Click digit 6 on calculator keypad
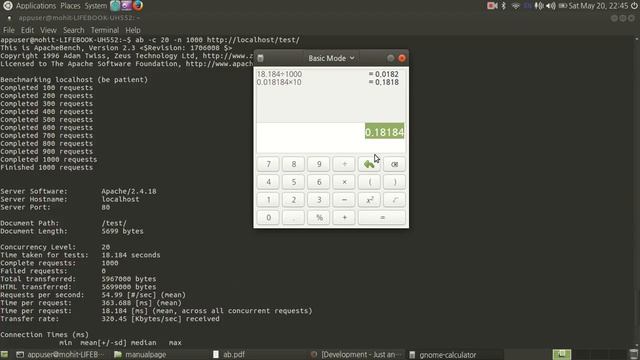Screen dimensions: 640x360 tap(319, 182)
